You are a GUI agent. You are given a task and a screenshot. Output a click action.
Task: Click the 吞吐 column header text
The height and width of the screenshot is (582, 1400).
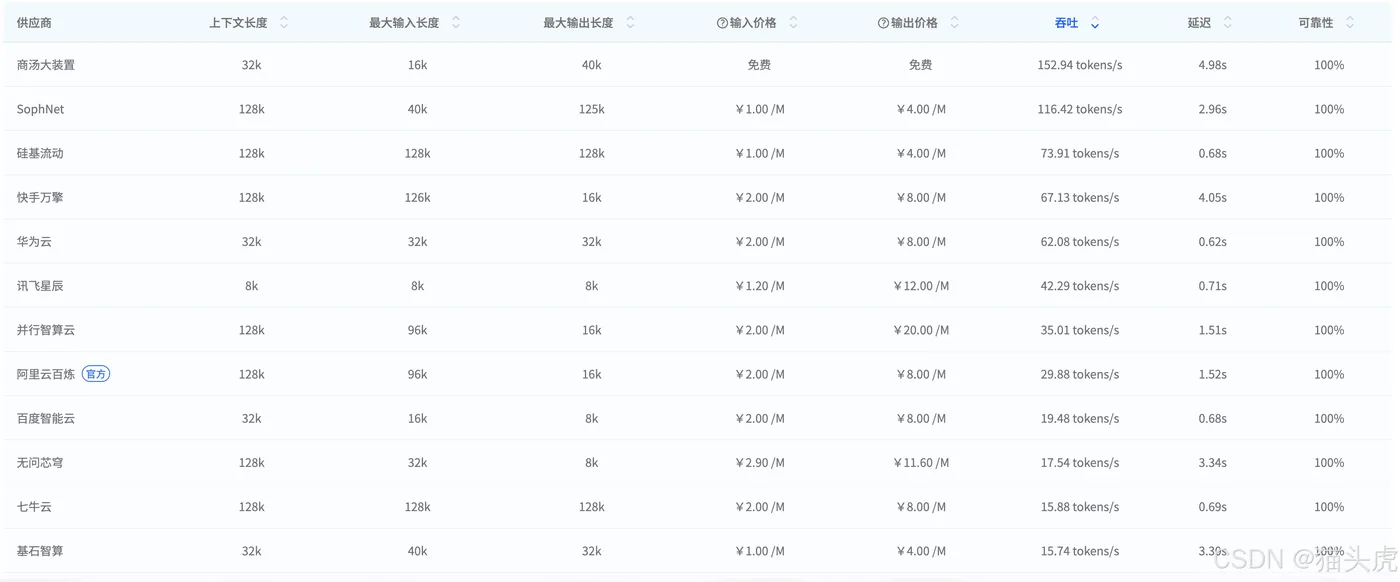click(x=1066, y=23)
